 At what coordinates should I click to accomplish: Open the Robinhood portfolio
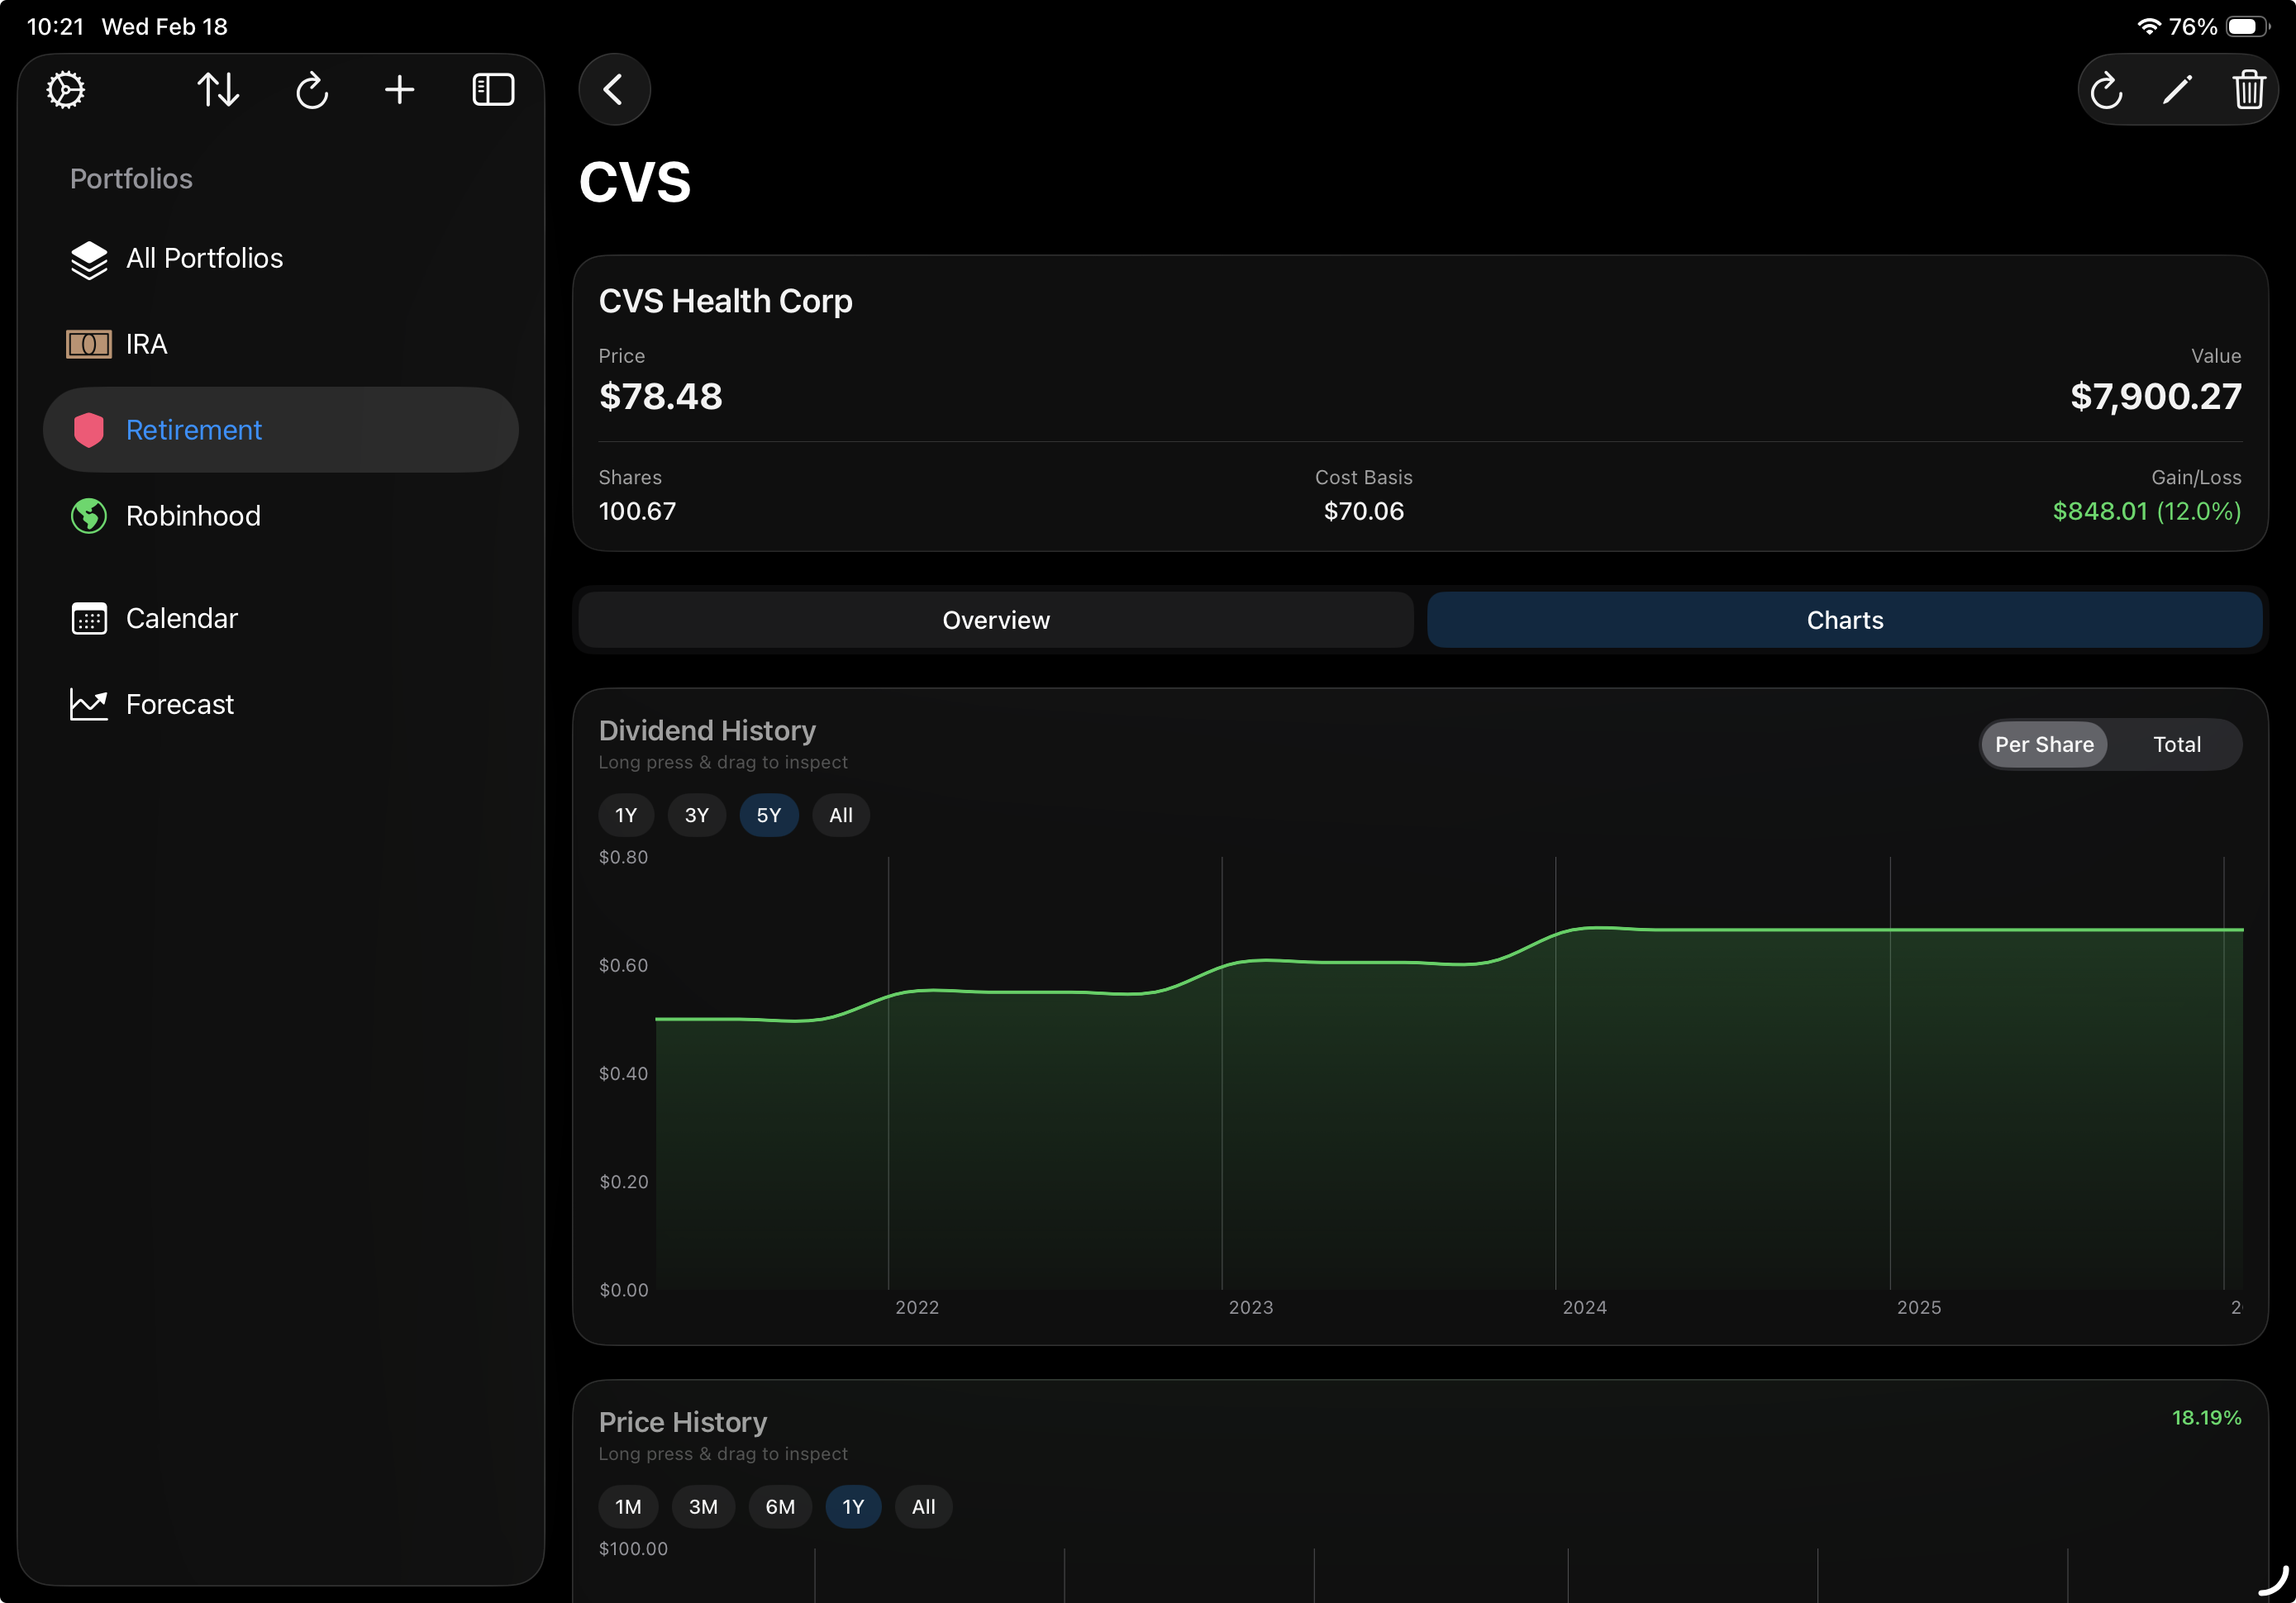(193, 516)
